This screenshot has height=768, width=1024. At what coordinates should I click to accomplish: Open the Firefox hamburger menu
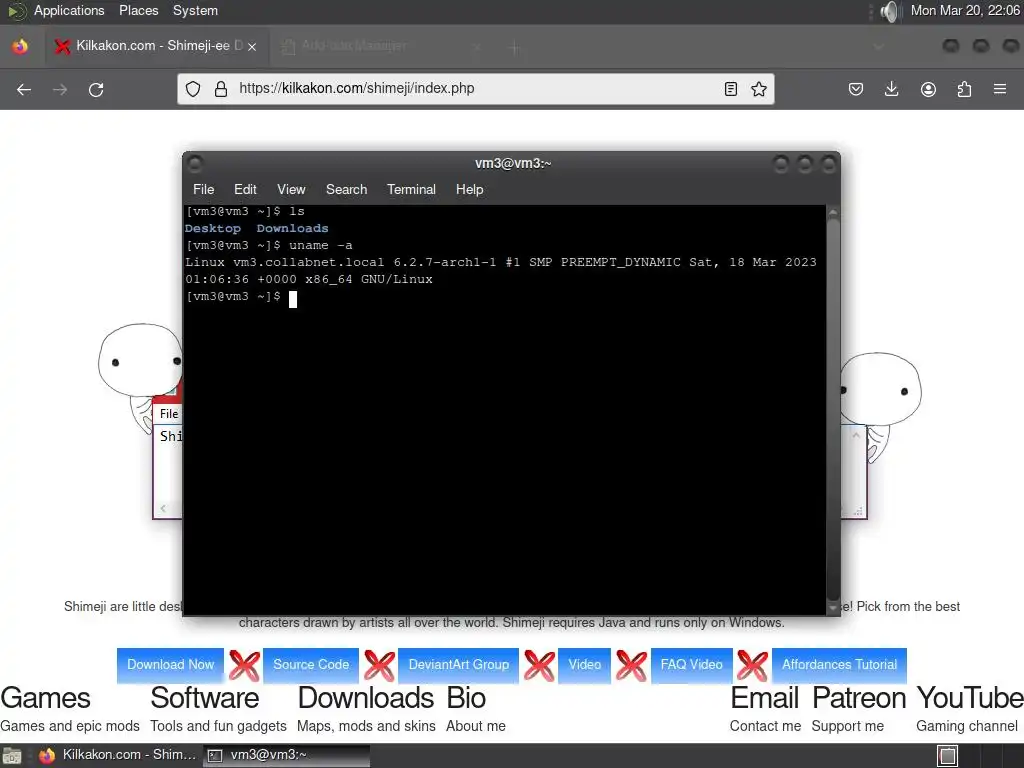coord(1000,89)
